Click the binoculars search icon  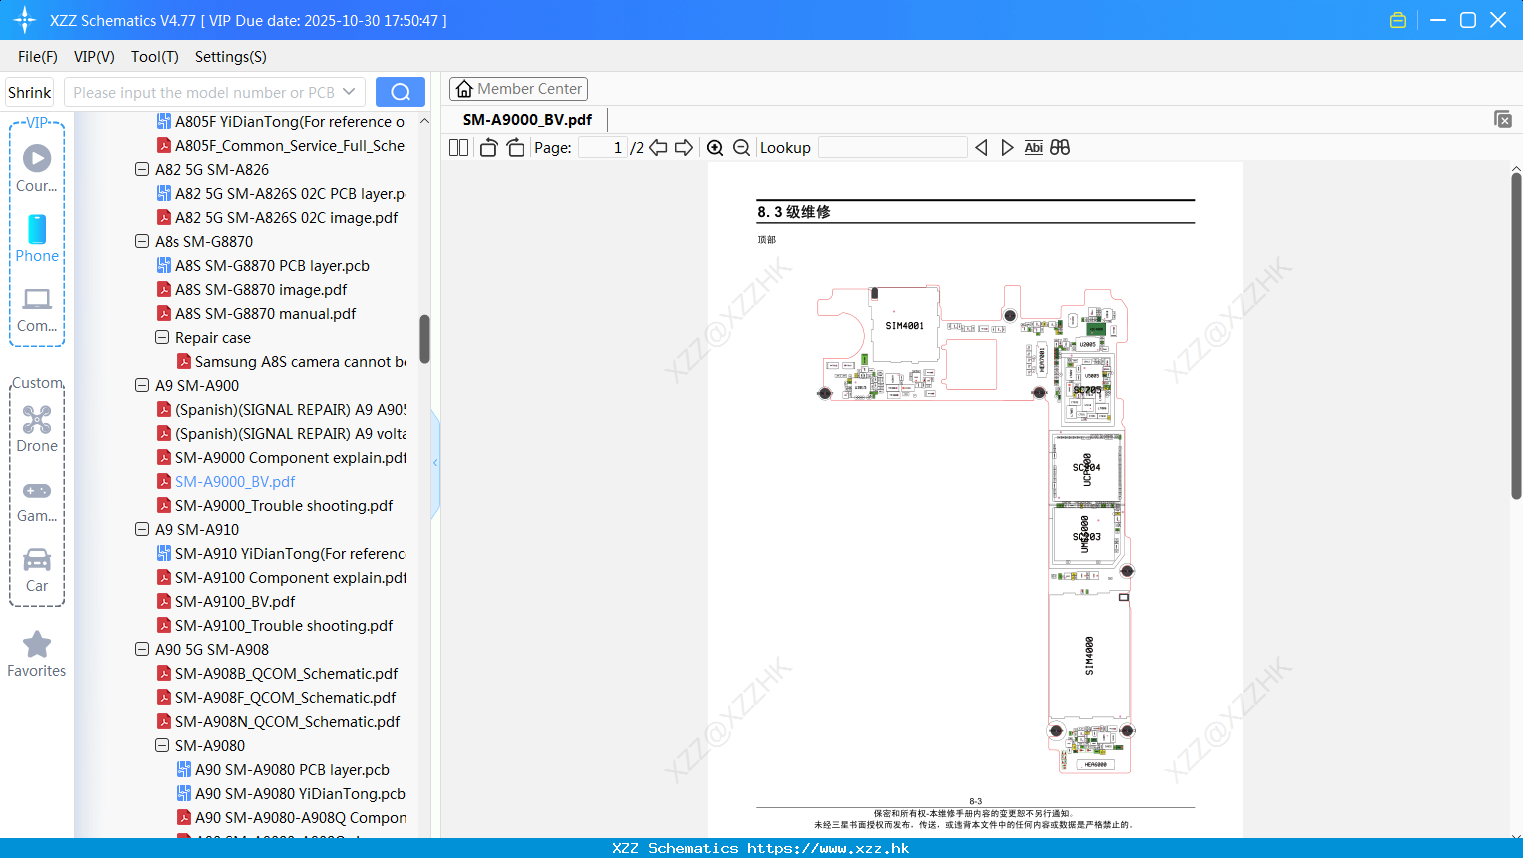1060,148
